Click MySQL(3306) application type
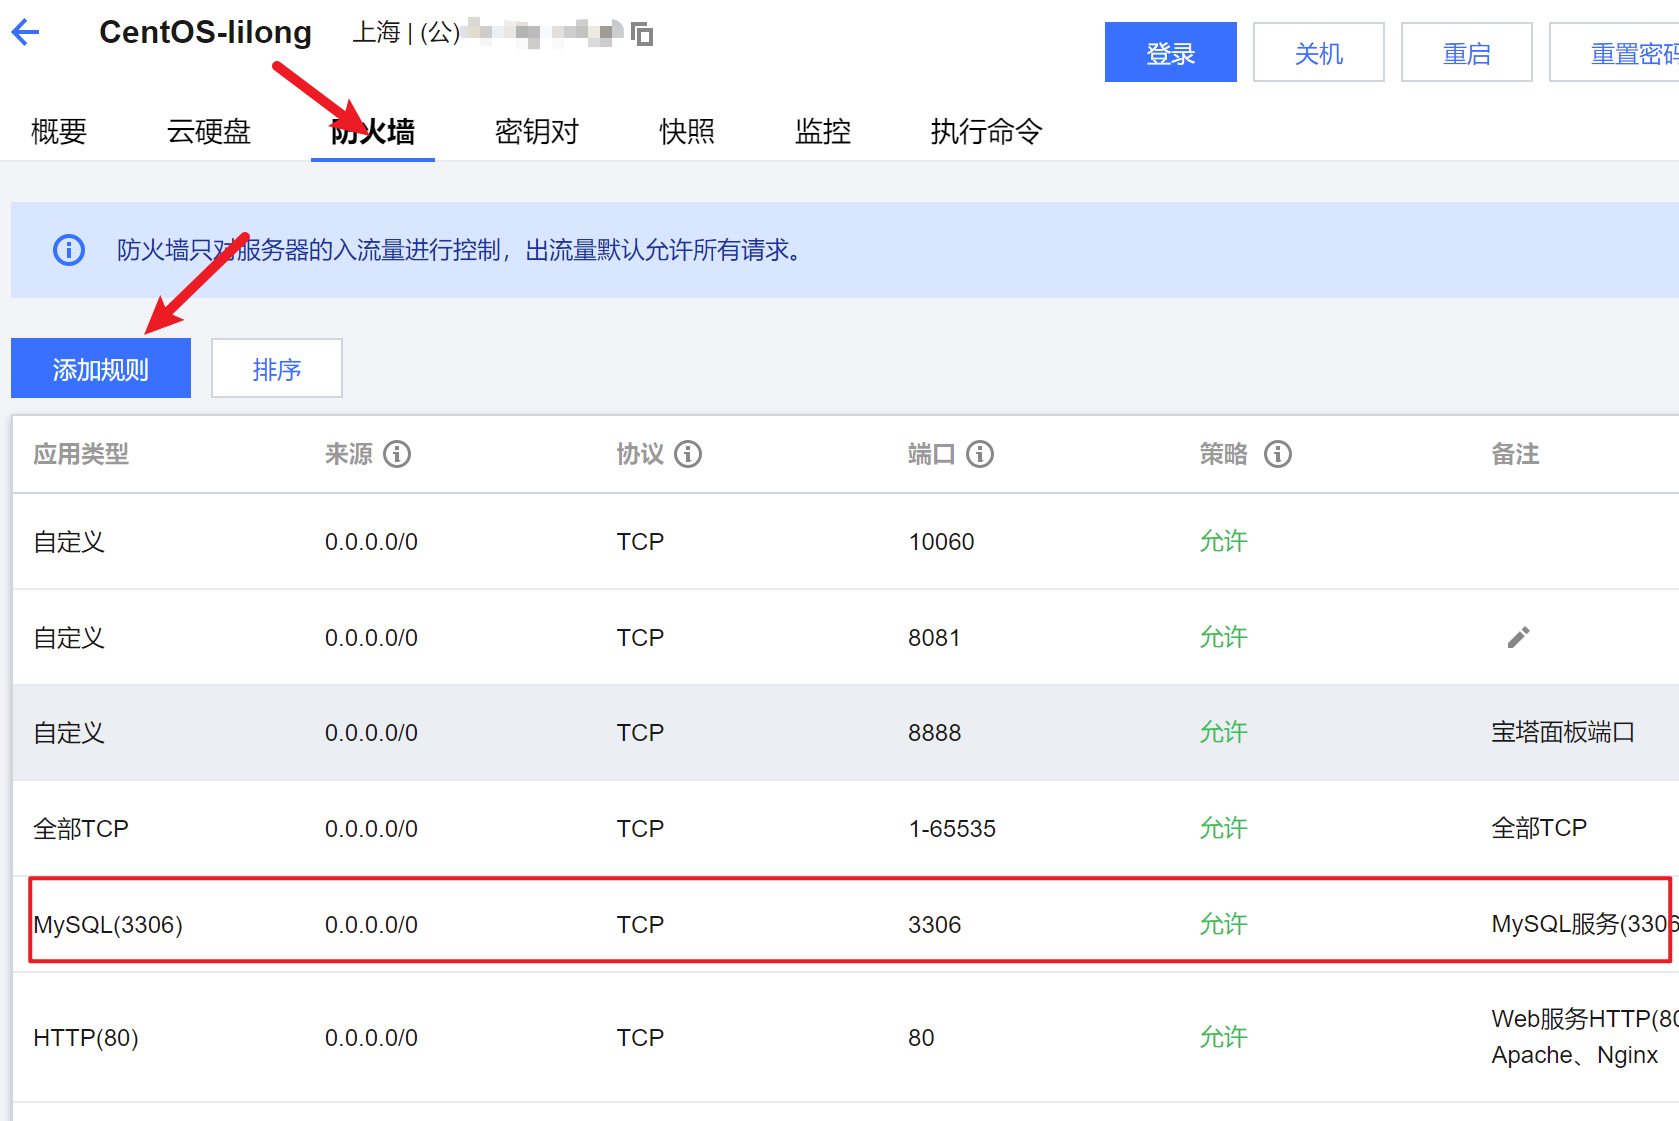 108,925
